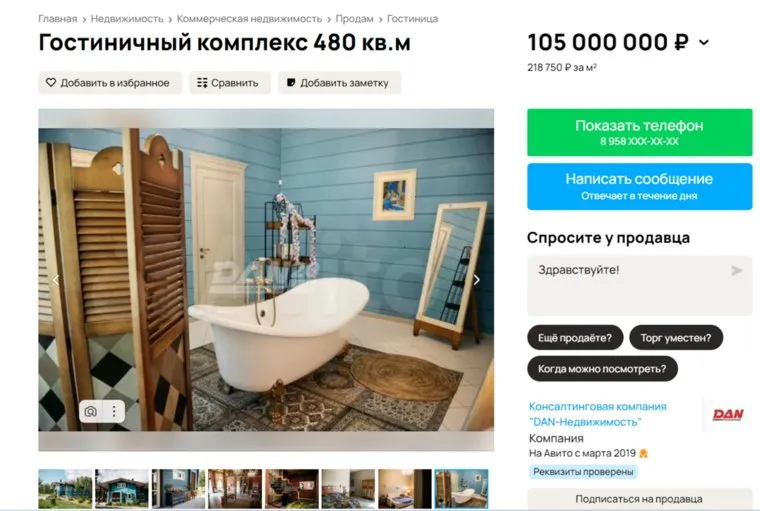Show next photo with right arrow
The height and width of the screenshot is (511, 760).
477,280
